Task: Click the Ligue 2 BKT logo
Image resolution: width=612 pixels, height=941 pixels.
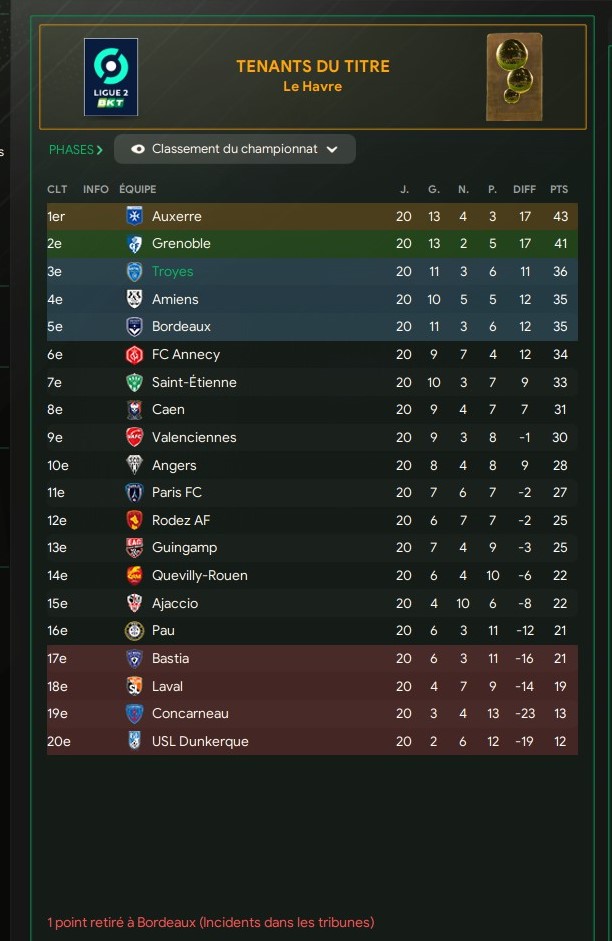Action: click(x=111, y=77)
